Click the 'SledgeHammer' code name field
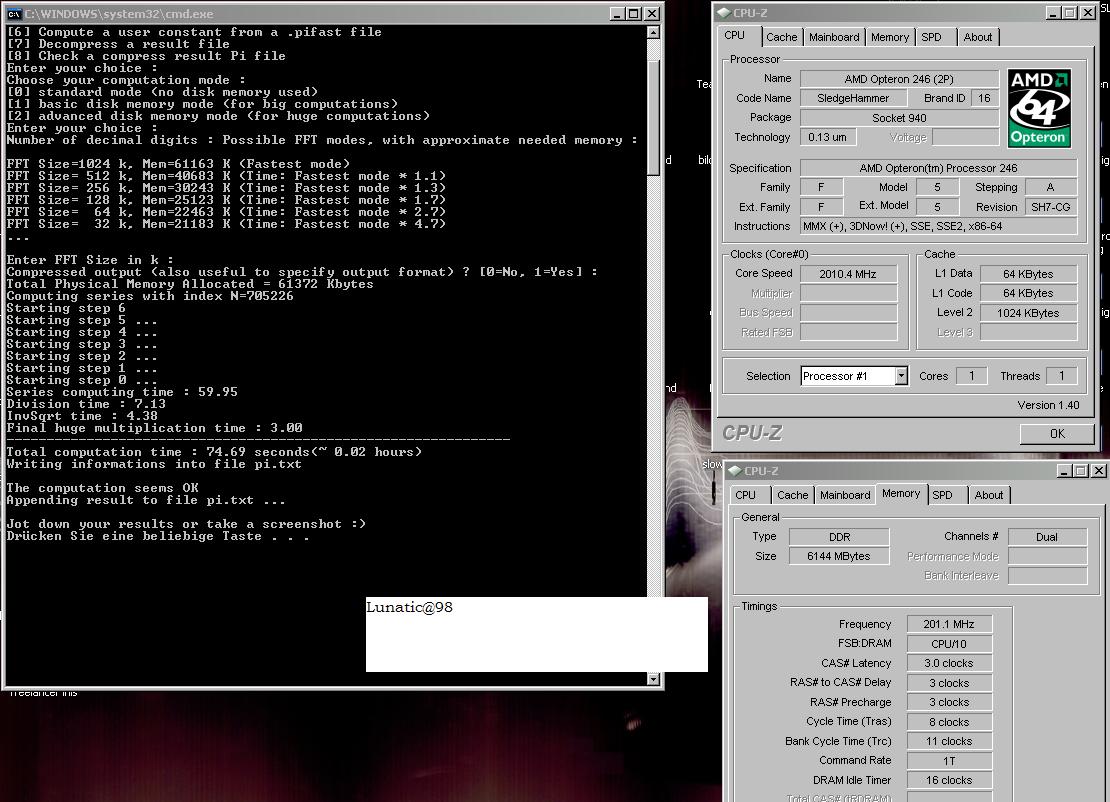The width and height of the screenshot is (1110, 802). click(x=853, y=98)
